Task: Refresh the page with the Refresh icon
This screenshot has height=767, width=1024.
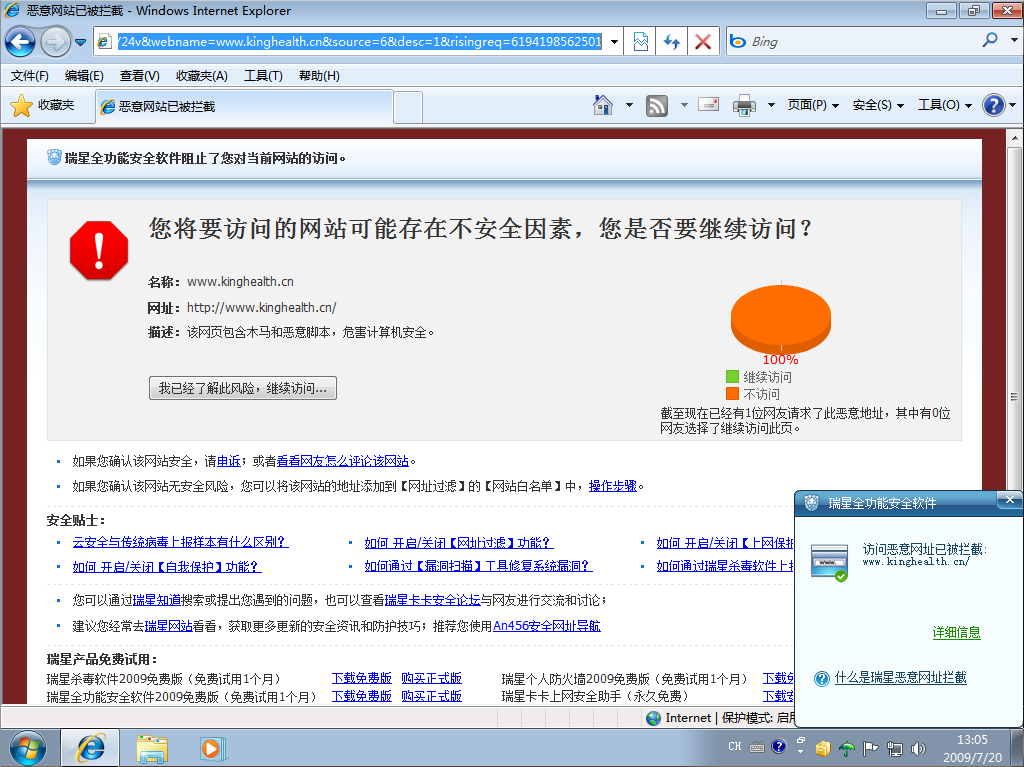Action: (671, 42)
